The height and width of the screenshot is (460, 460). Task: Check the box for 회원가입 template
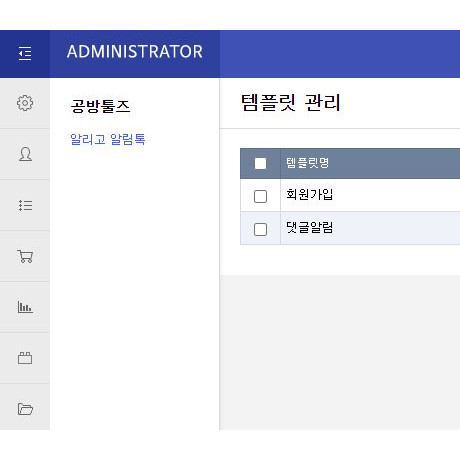point(260,196)
